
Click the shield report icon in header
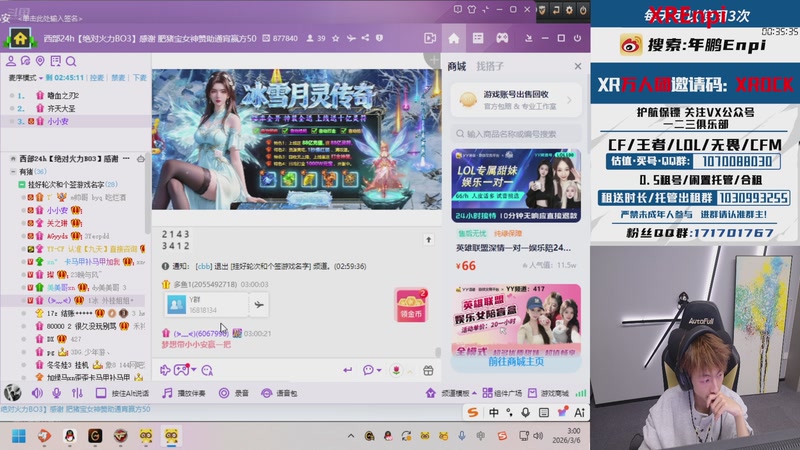pyautogui.click(x=379, y=38)
